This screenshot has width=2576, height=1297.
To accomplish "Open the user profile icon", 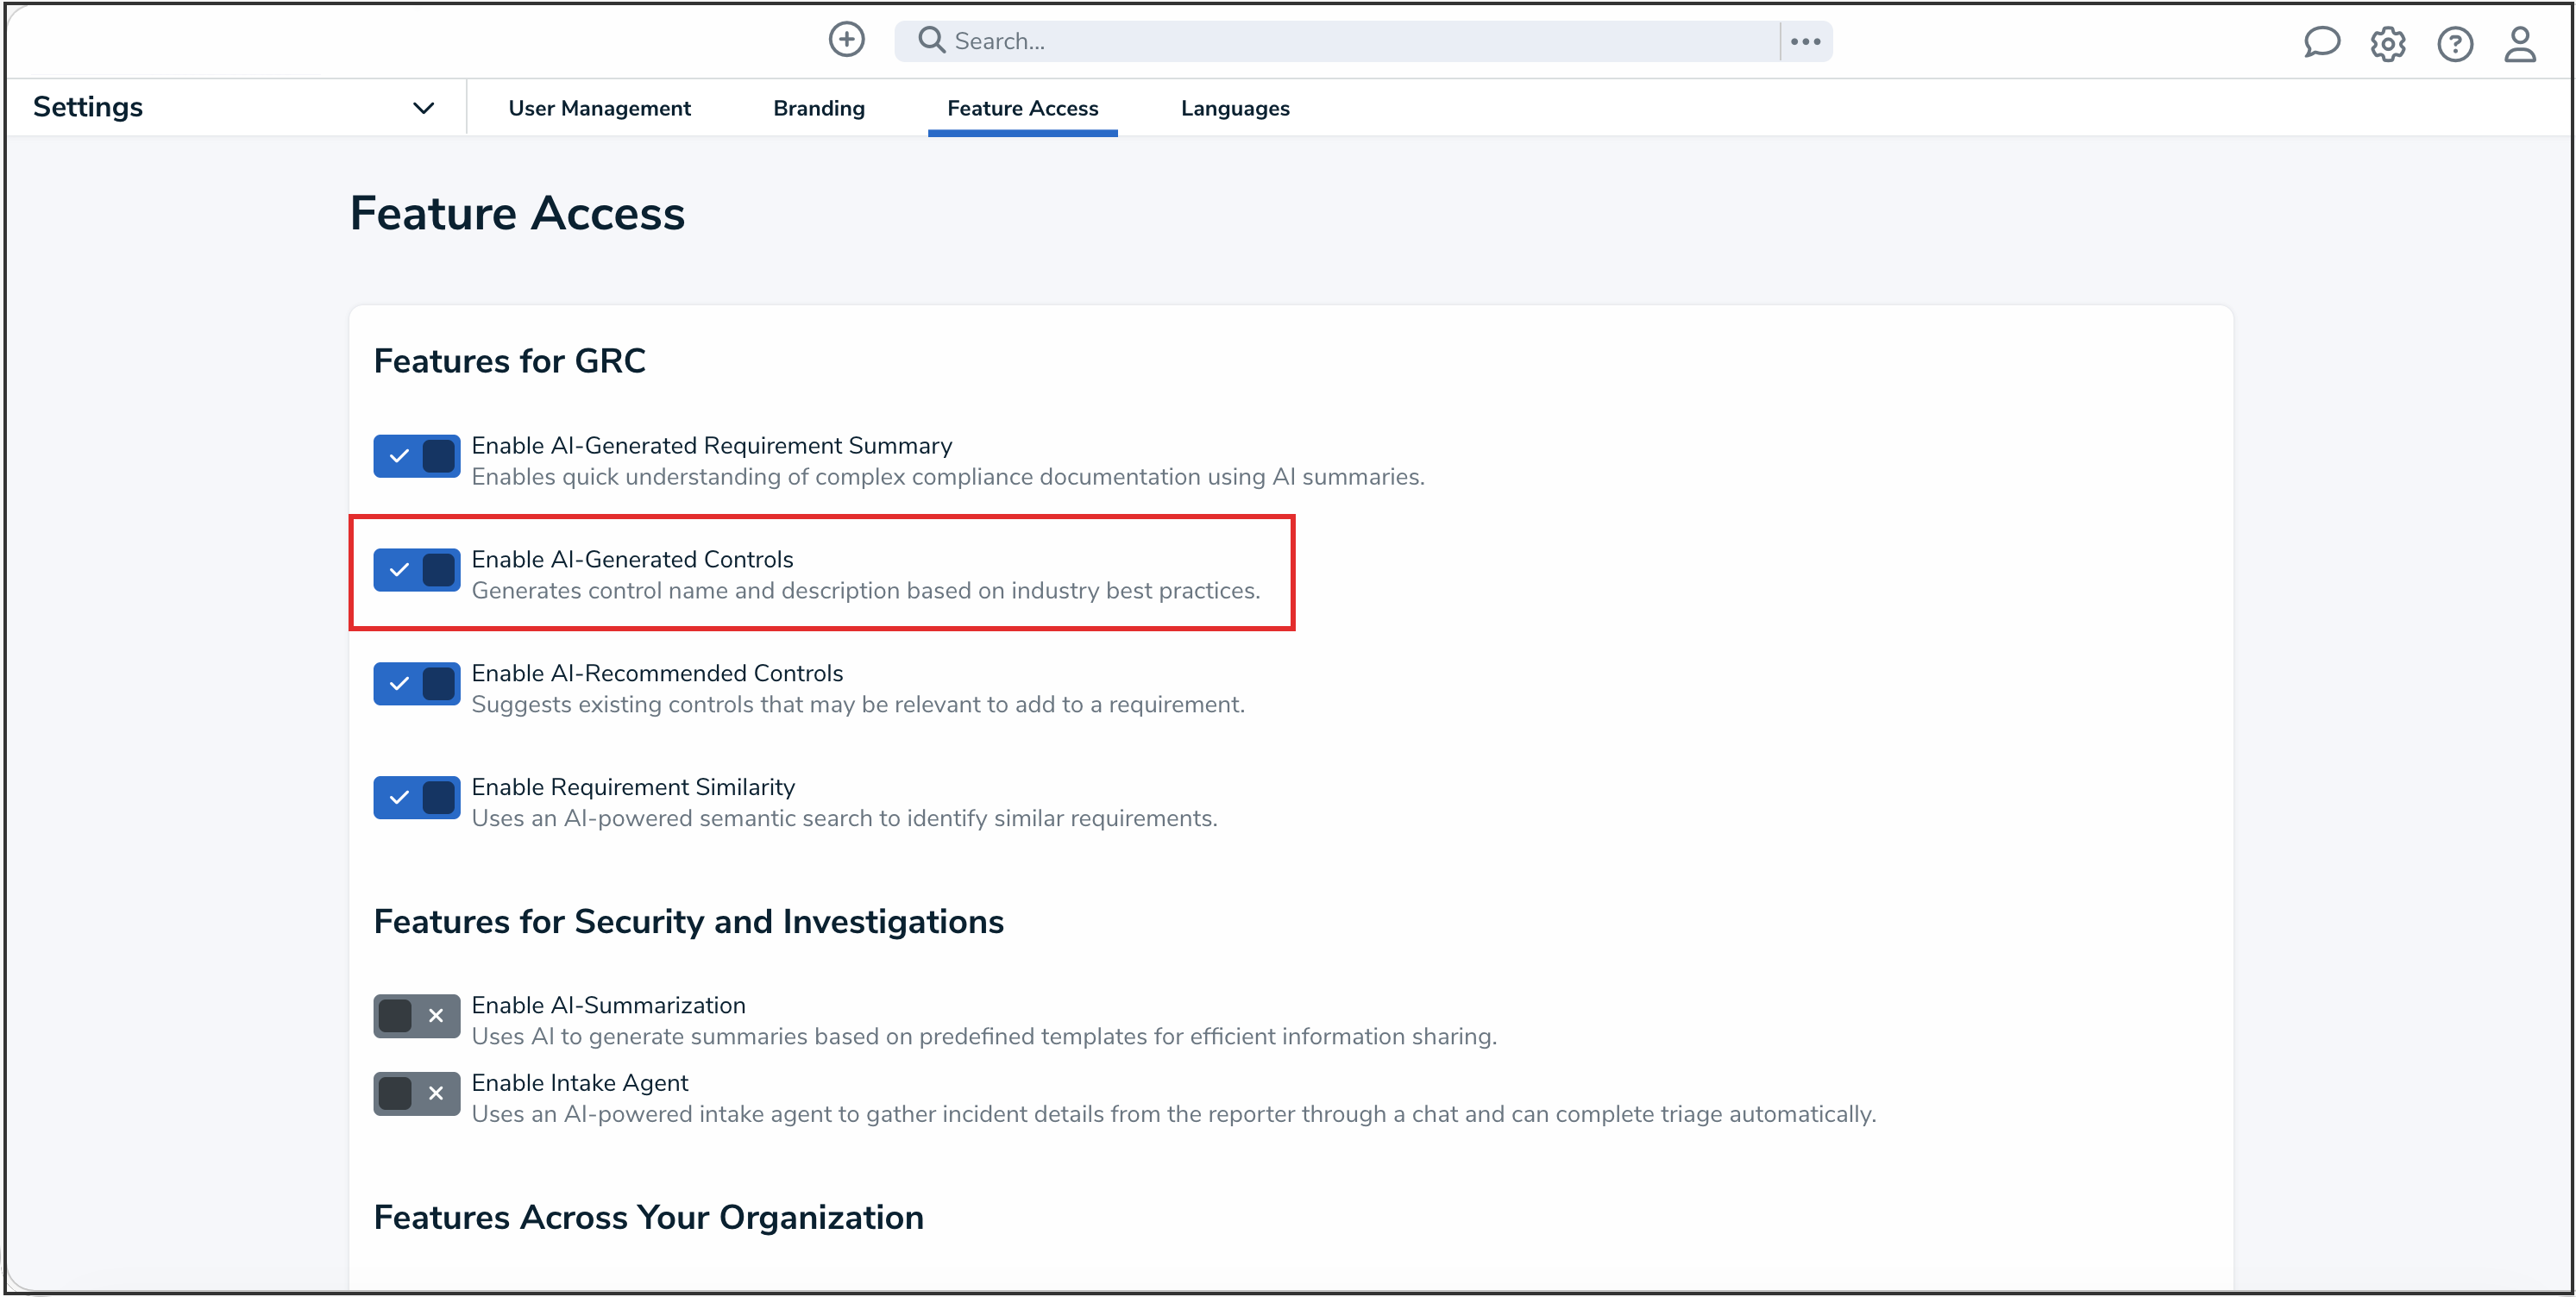I will [2519, 44].
